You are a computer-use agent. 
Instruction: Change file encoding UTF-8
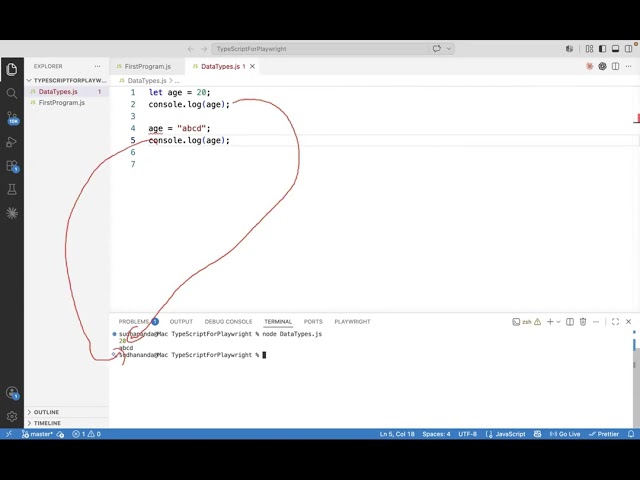[467, 434]
